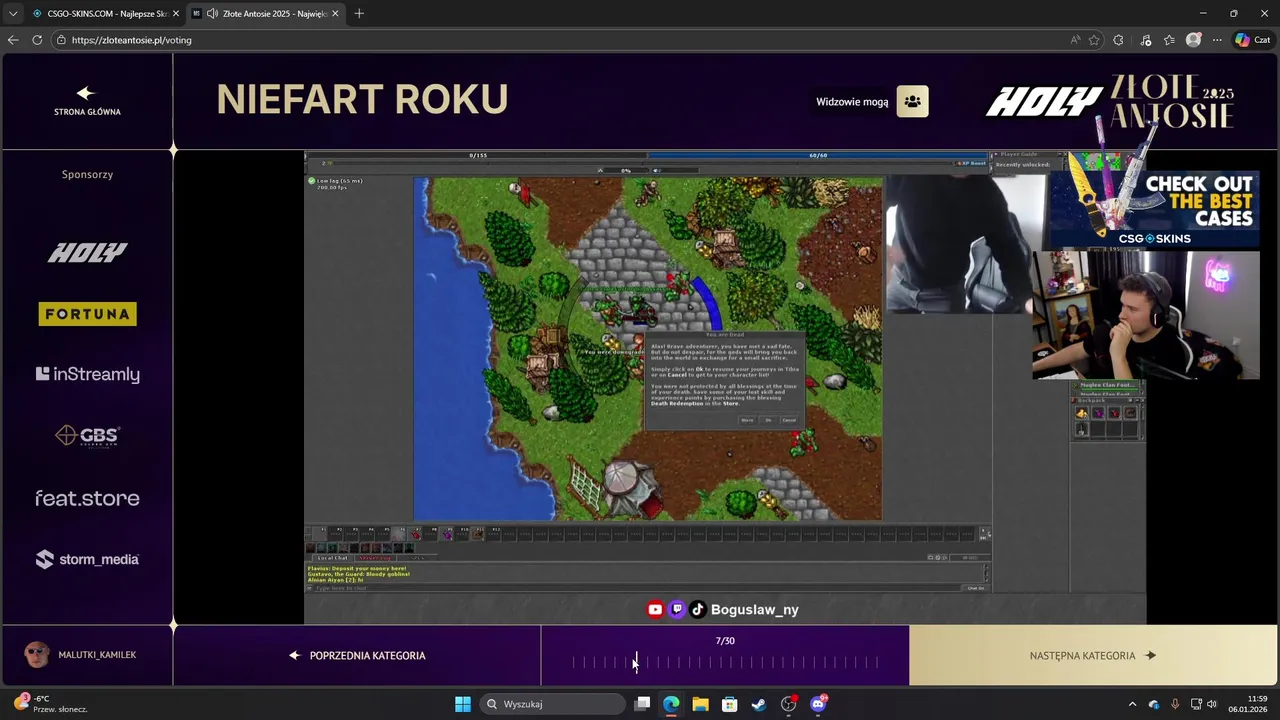Click the Wyszukaj taskbar search box
The height and width of the screenshot is (720, 1280).
[553, 704]
